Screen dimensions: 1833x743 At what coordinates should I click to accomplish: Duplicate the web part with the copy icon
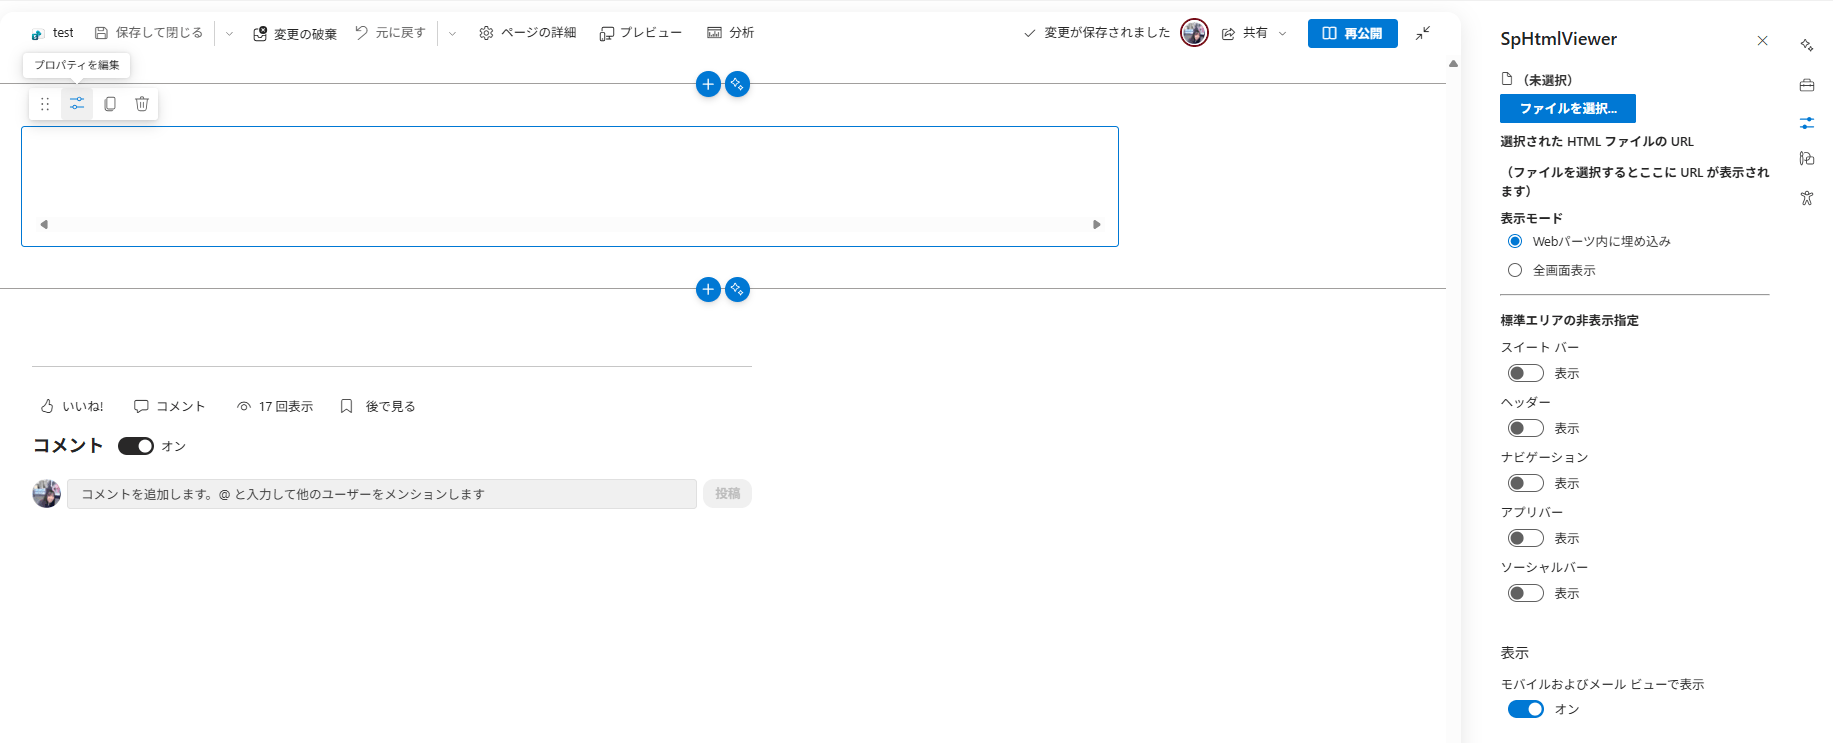(x=110, y=104)
